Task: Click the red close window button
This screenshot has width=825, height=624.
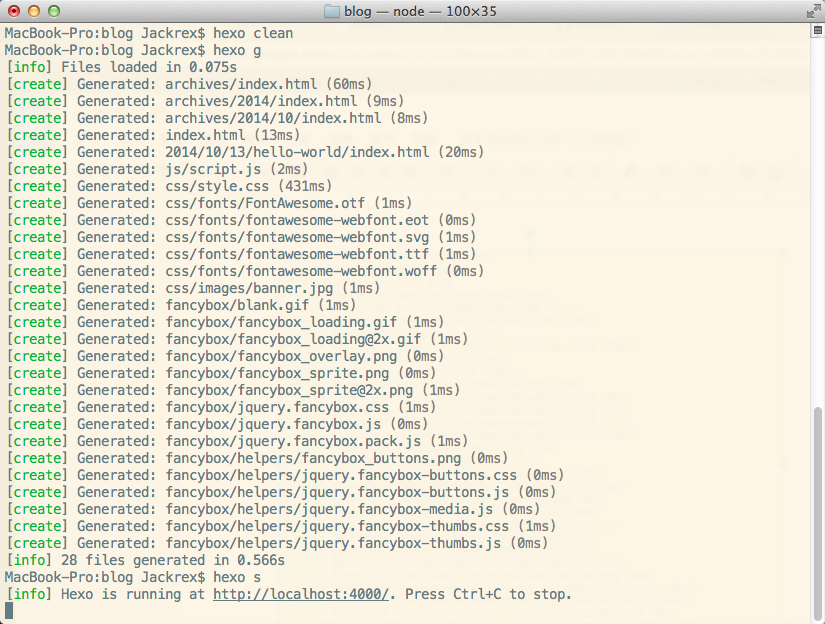Action: click(14, 11)
